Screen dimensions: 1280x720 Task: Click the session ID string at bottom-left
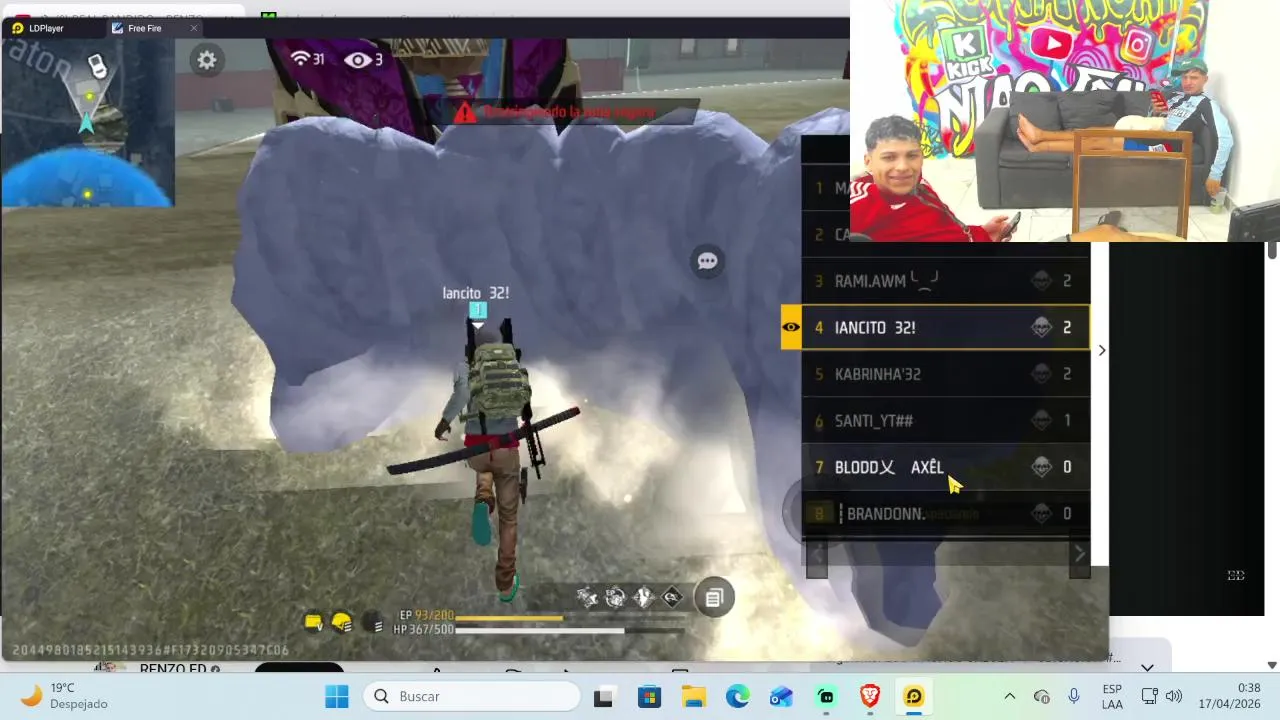pos(151,650)
